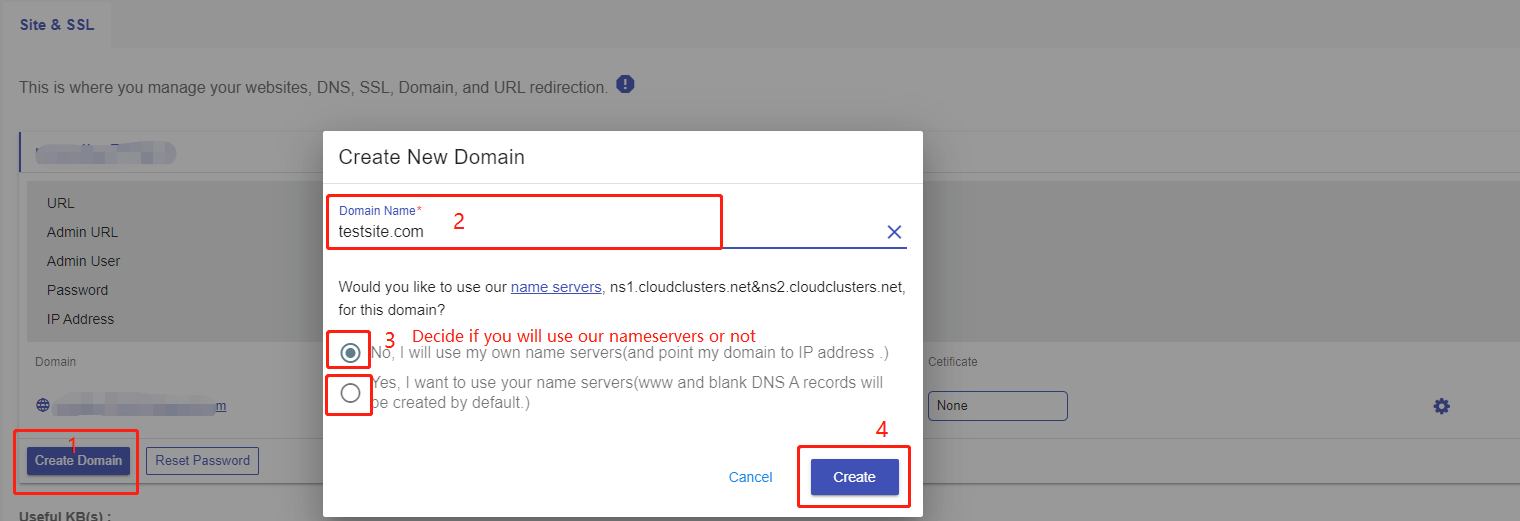Click the IP Address row label
This screenshot has height=521, width=1520.
(x=80, y=319)
